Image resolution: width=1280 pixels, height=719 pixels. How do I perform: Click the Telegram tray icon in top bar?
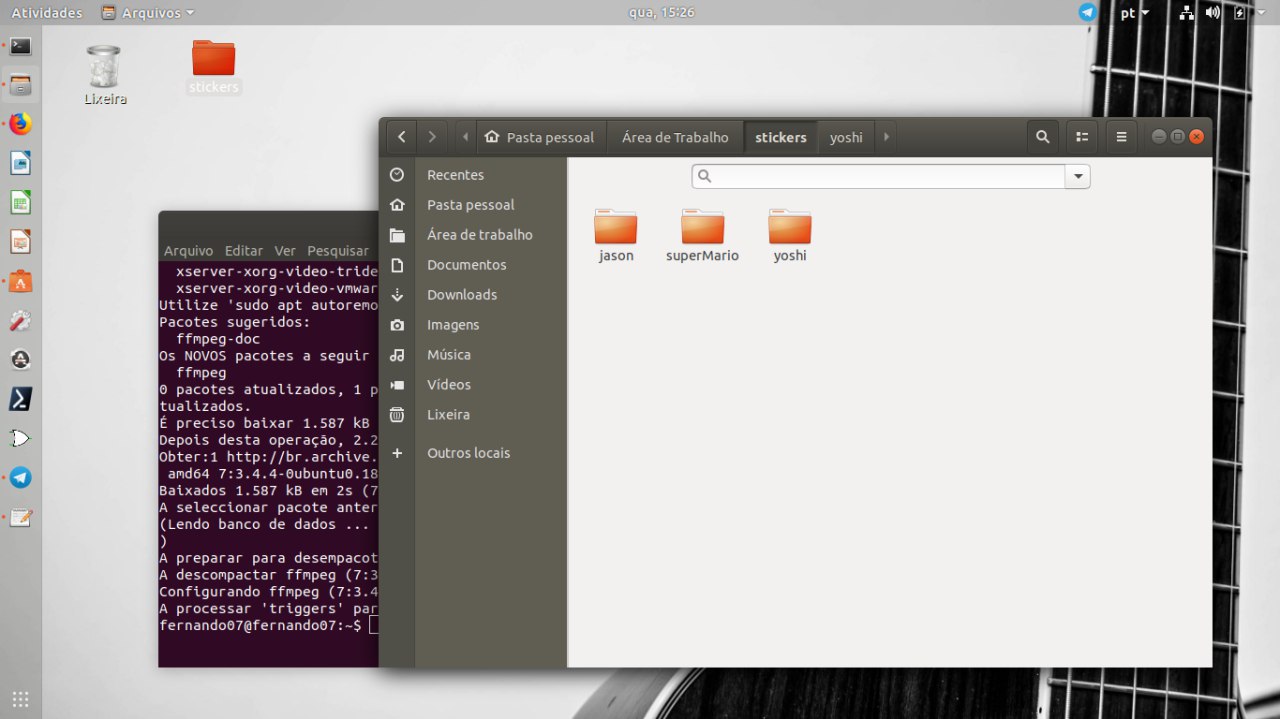1088,12
